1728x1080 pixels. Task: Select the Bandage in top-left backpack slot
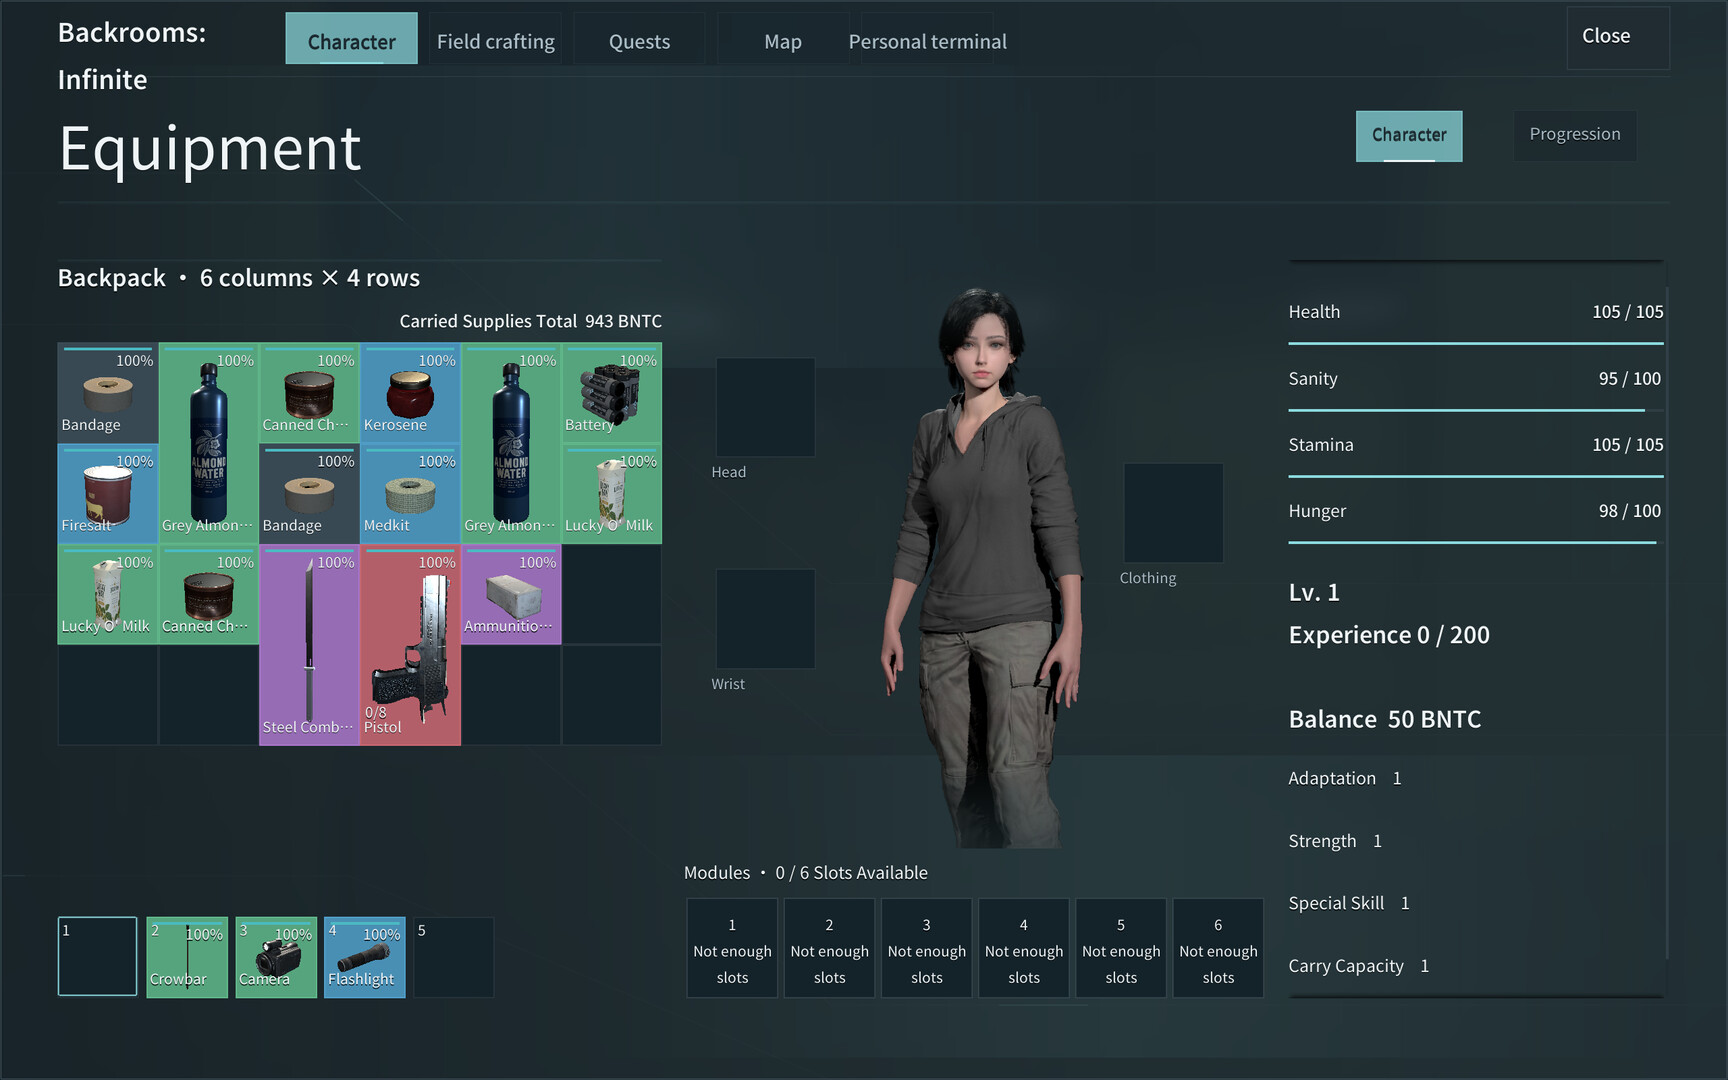point(108,393)
